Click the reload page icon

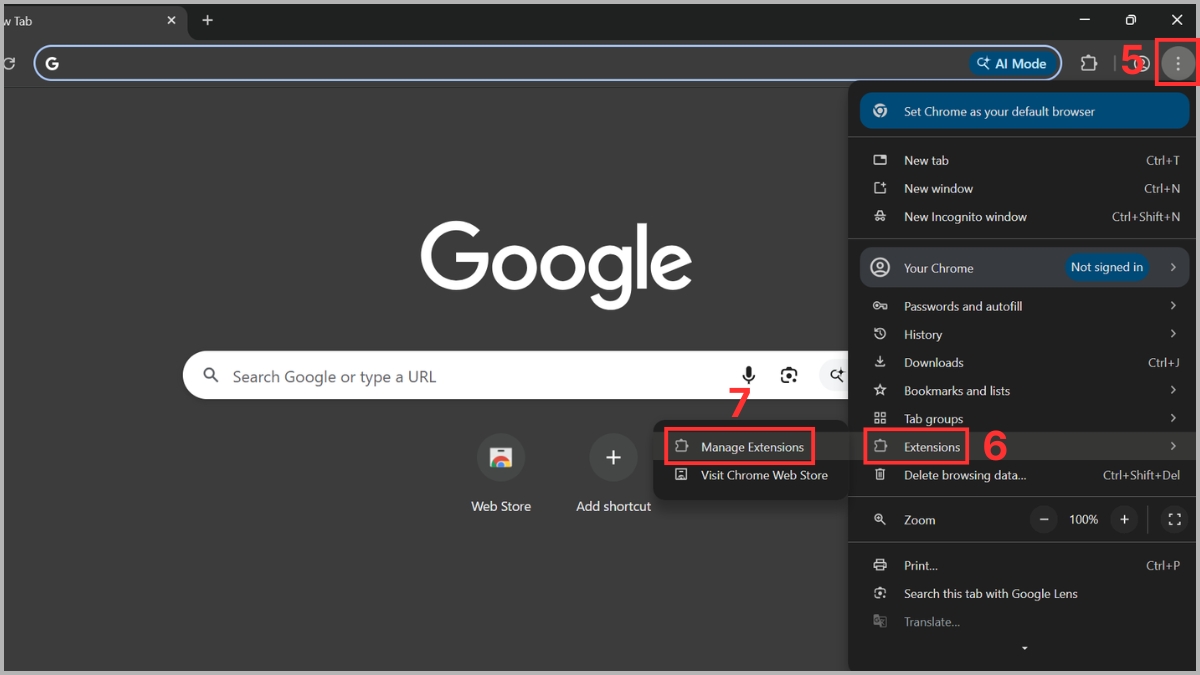pos(9,64)
